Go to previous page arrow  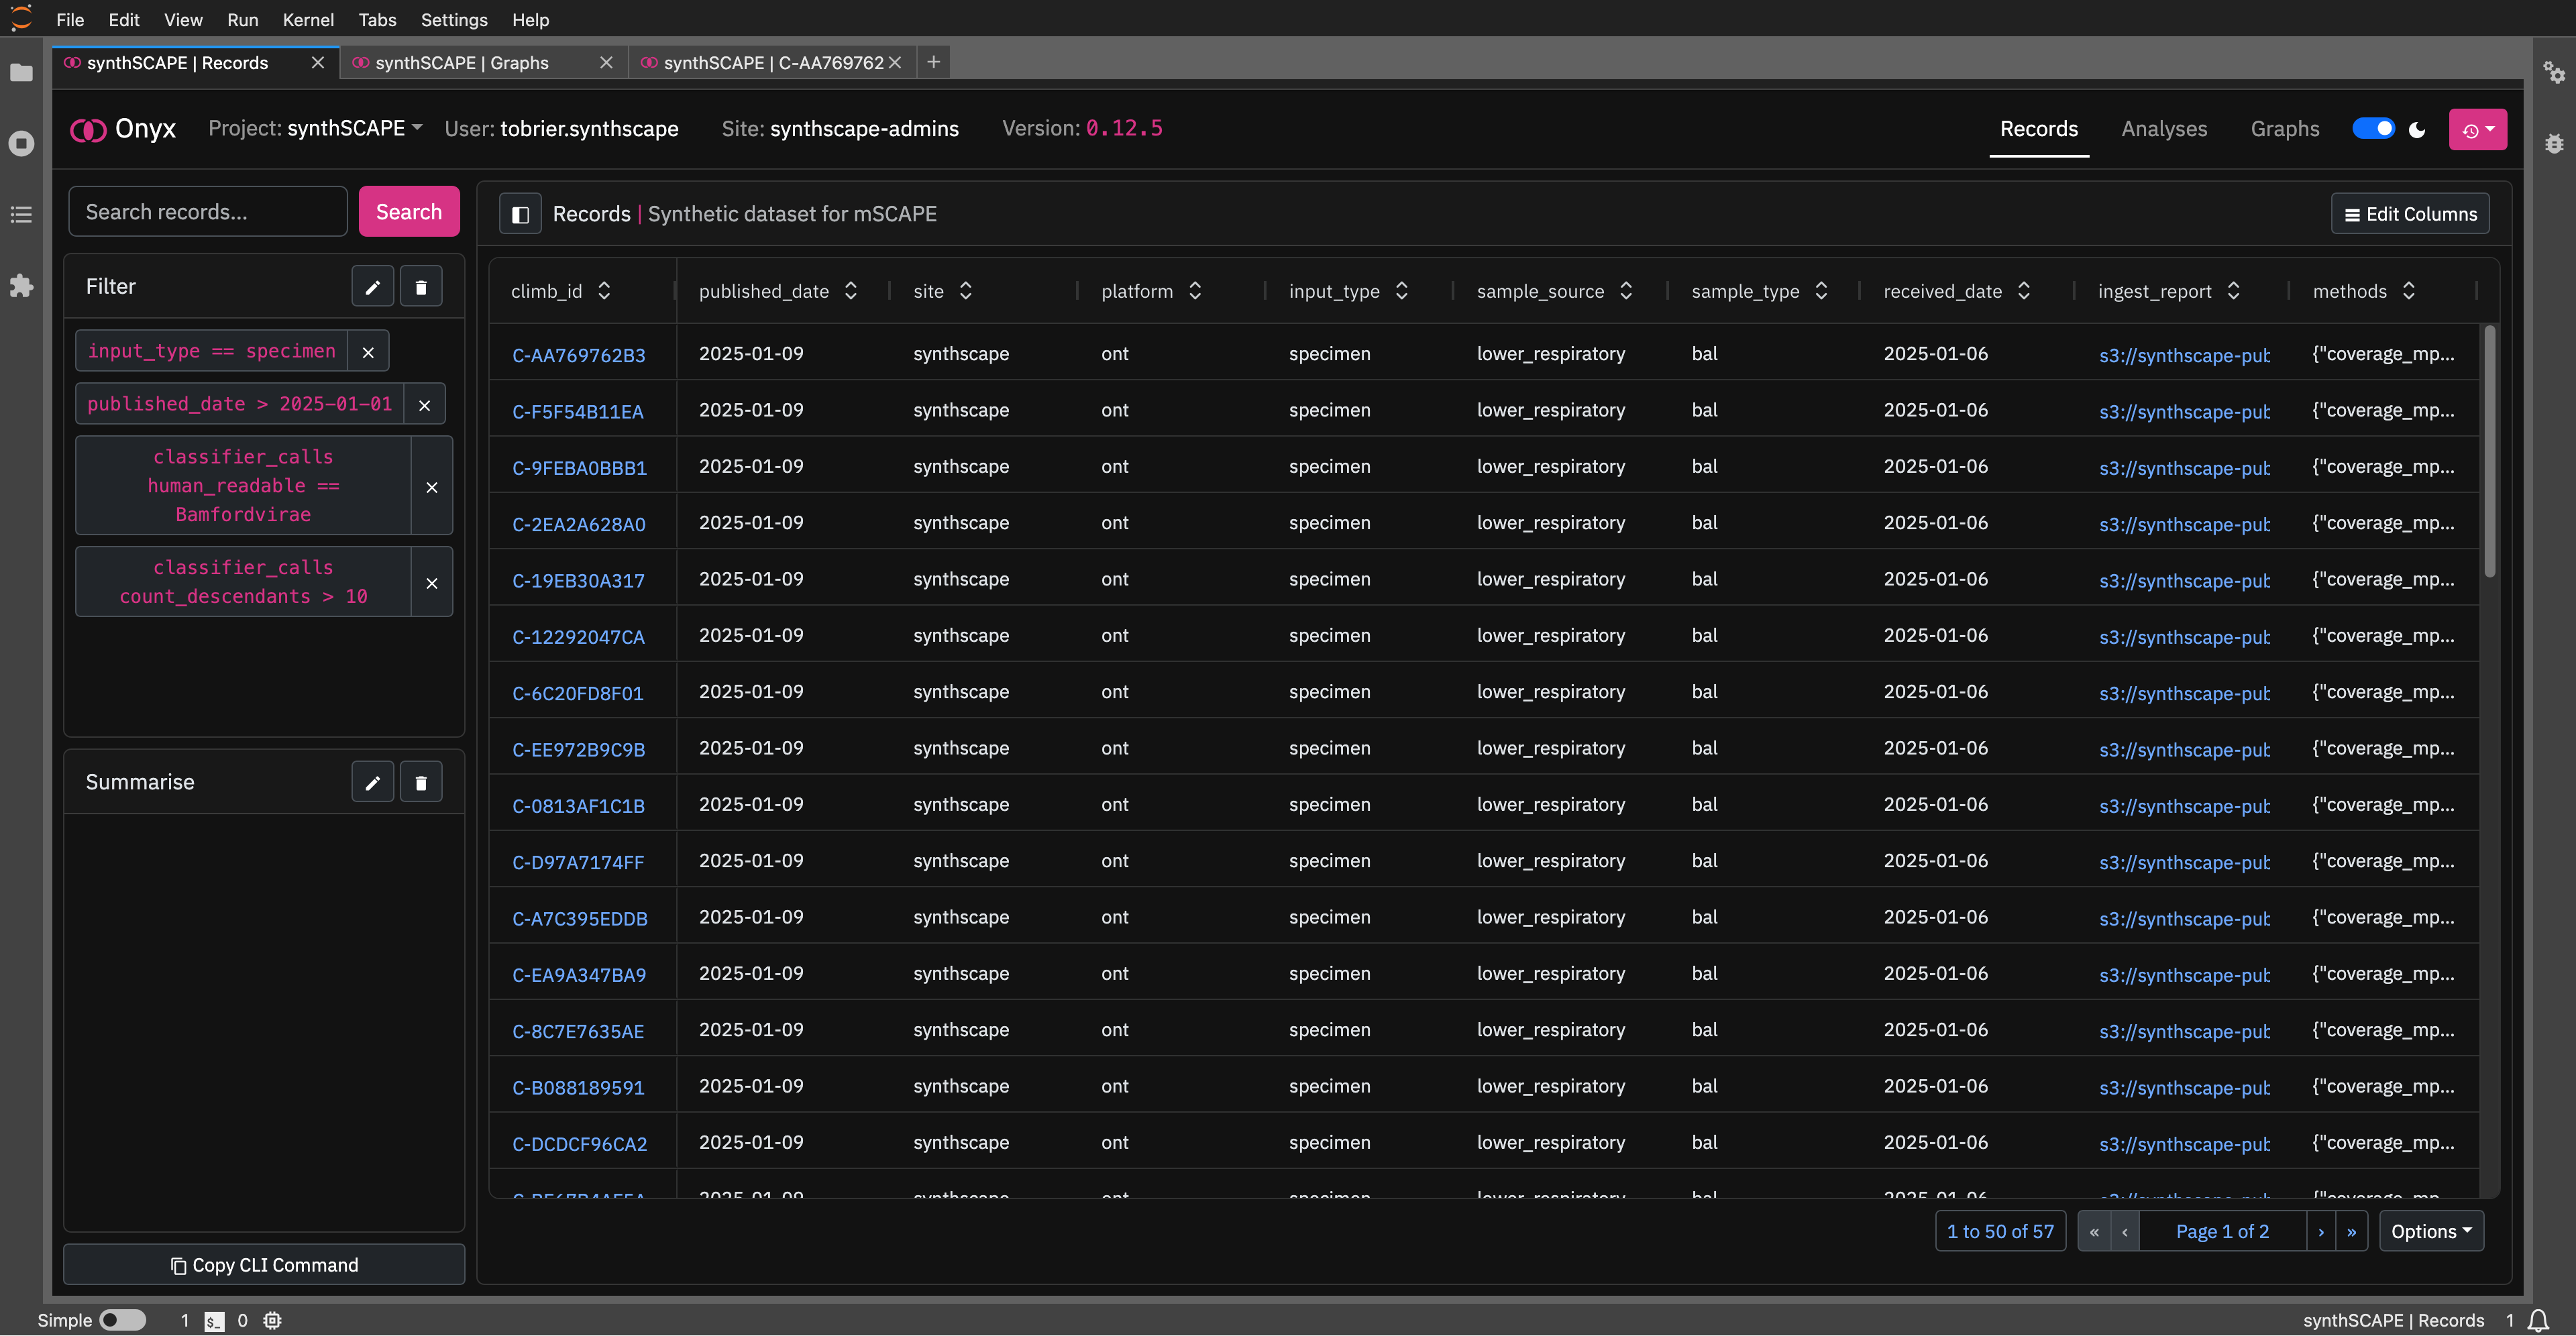[2125, 1232]
